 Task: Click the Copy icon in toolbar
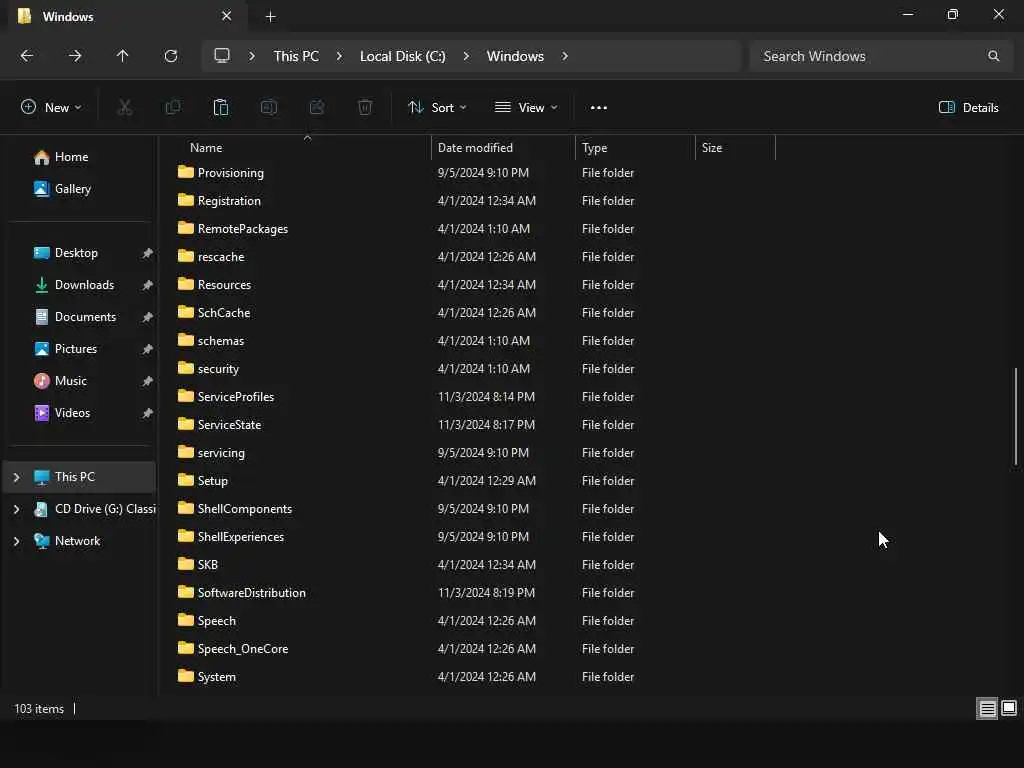coord(173,108)
